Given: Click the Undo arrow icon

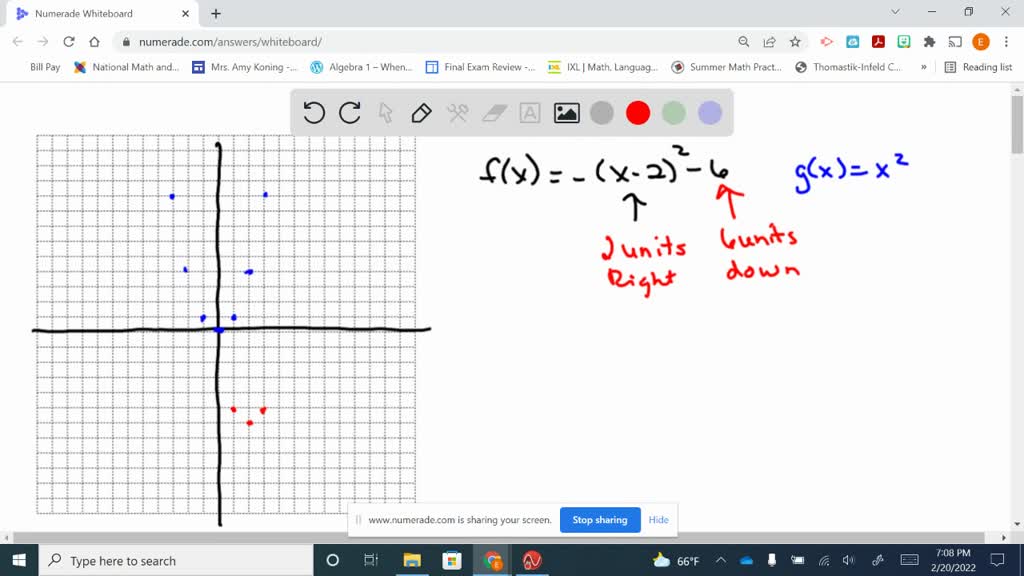Looking at the screenshot, I should 313,113.
